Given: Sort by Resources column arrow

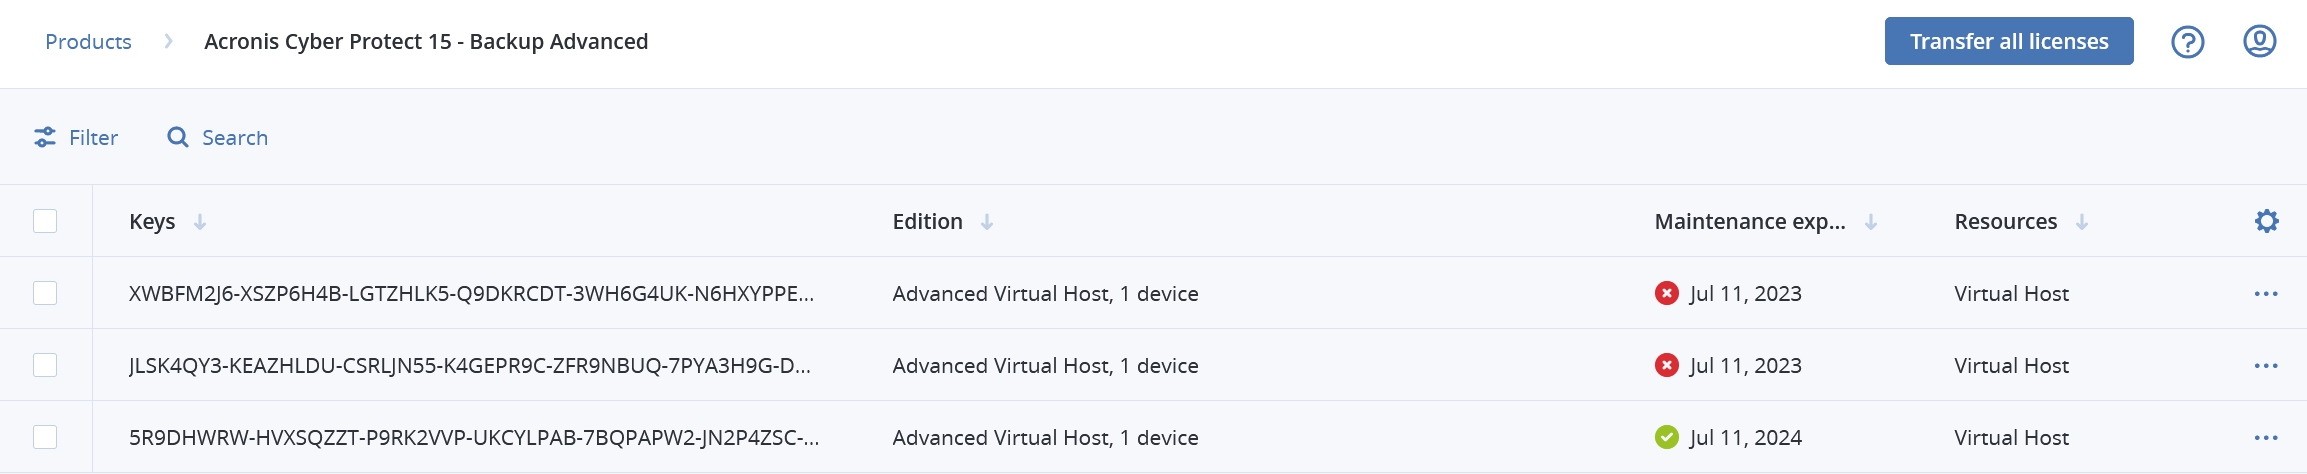Looking at the screenshot, I should click(x=2082, y=222).
